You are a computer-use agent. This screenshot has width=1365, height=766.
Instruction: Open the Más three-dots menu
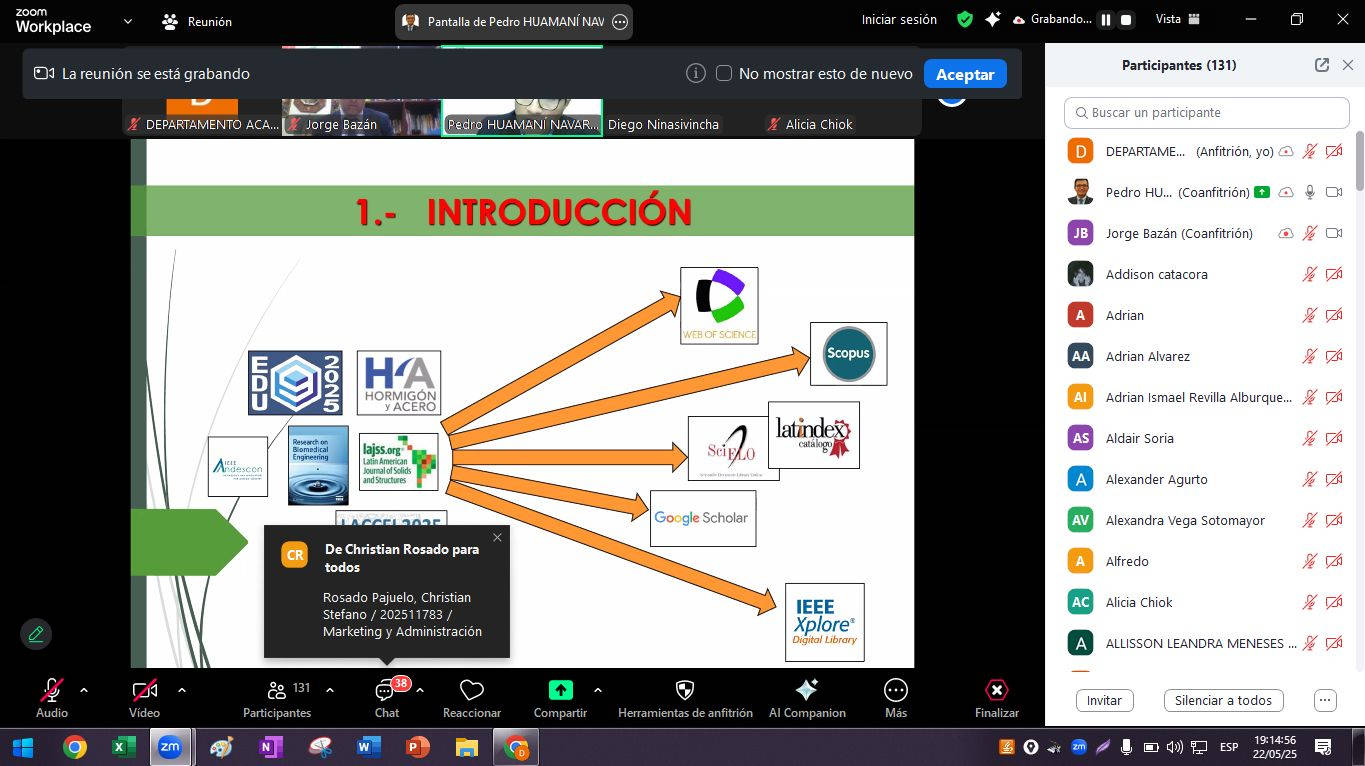click(x=896, y=690)
